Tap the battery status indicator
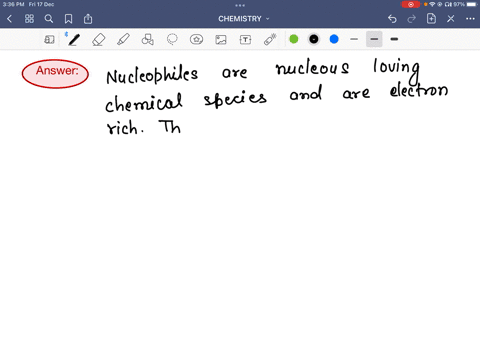Viewport: 480px width, 360px height. click(x=472, y=4)
